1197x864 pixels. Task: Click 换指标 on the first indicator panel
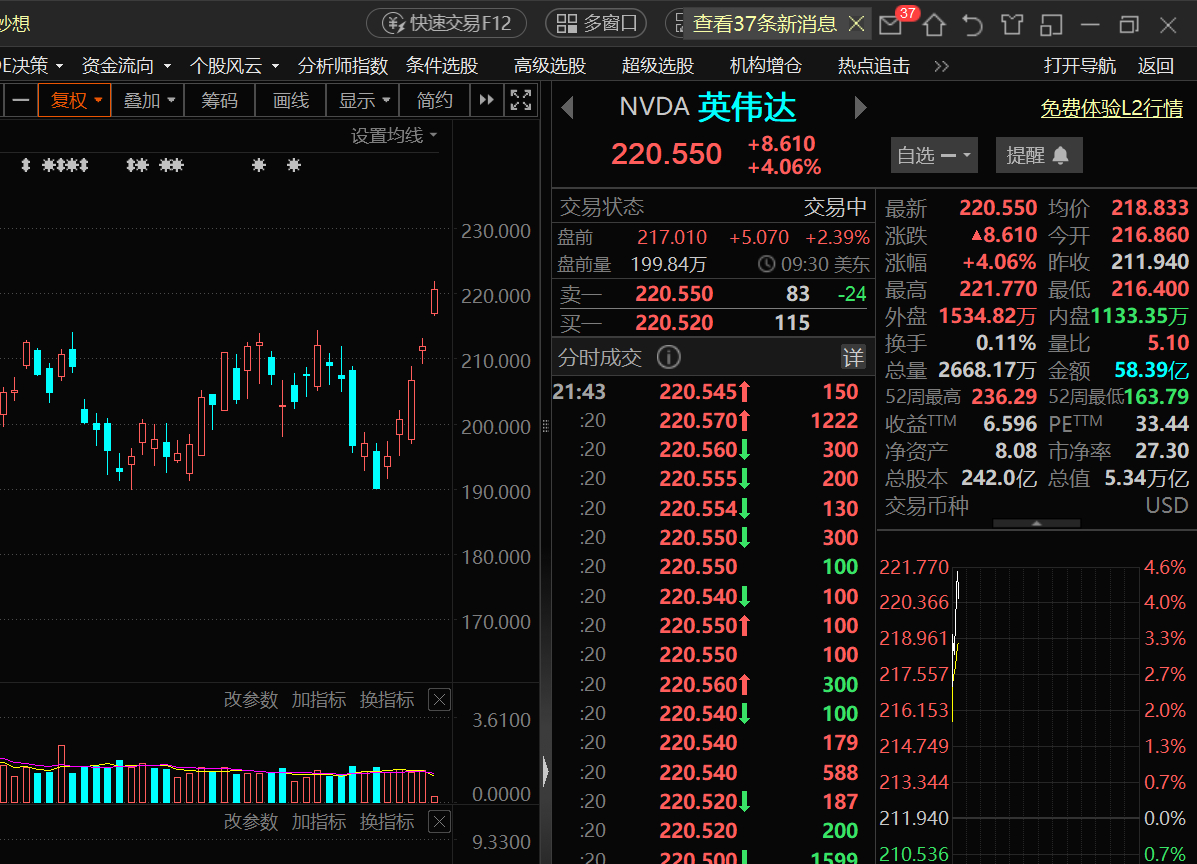pyautogui.click(x=386, y=700)
